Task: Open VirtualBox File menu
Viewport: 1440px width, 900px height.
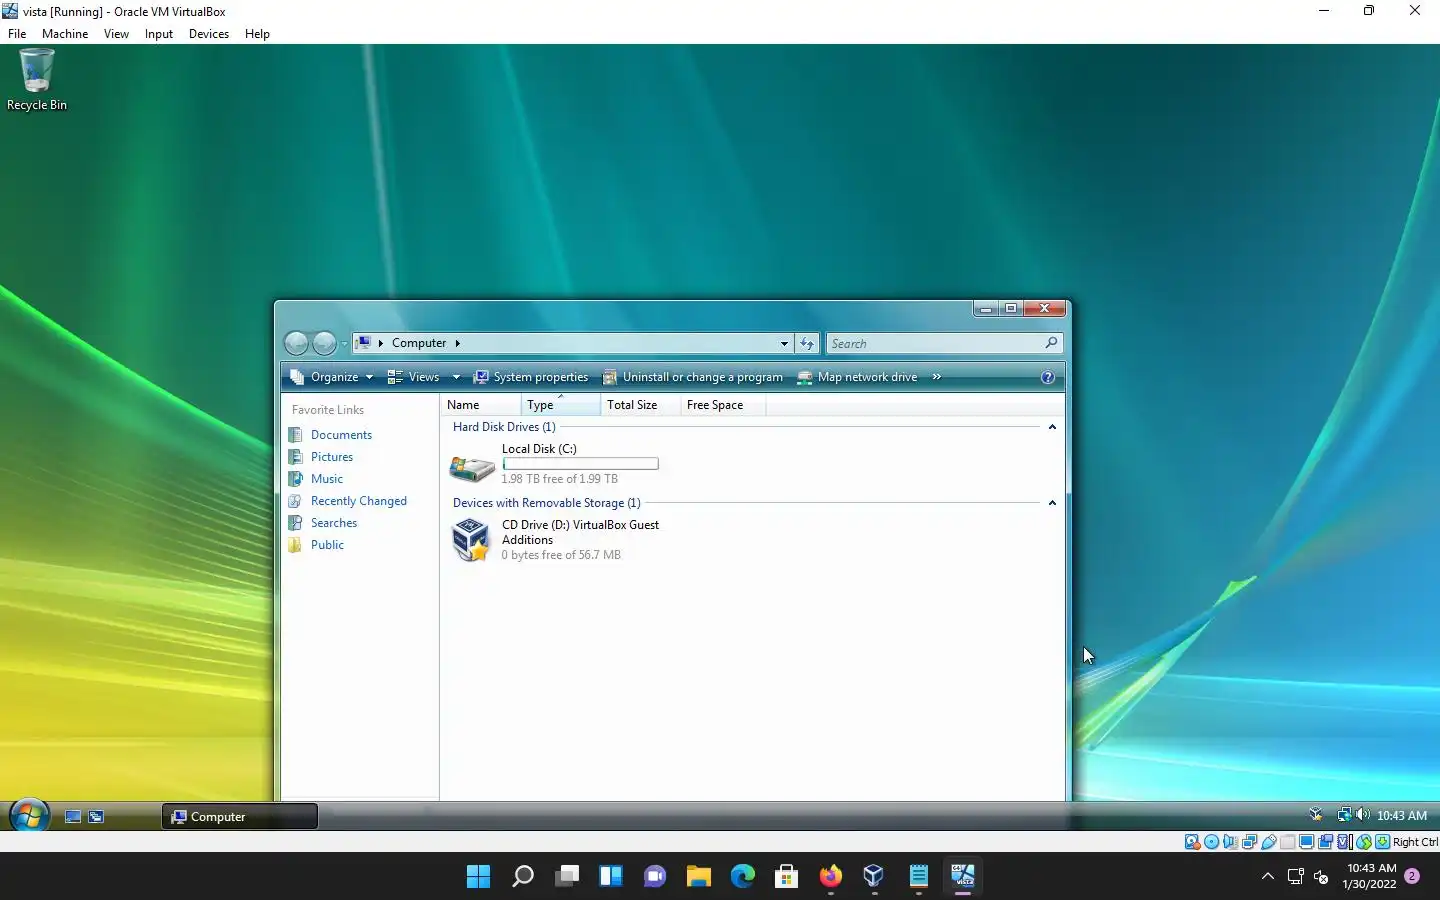Action: coord(17,34)
